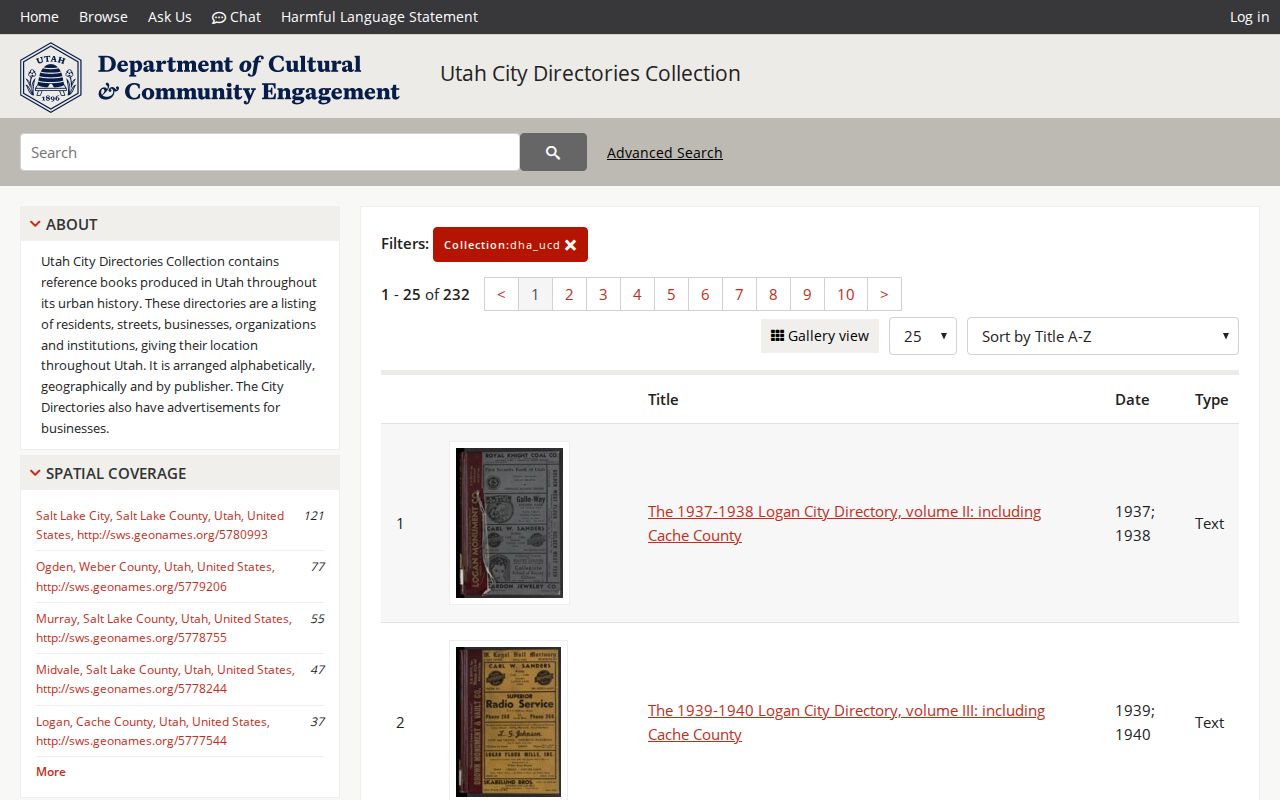This screenshot has width=1280, height=800.
Task: Go to results page 5
Action: 671,294
